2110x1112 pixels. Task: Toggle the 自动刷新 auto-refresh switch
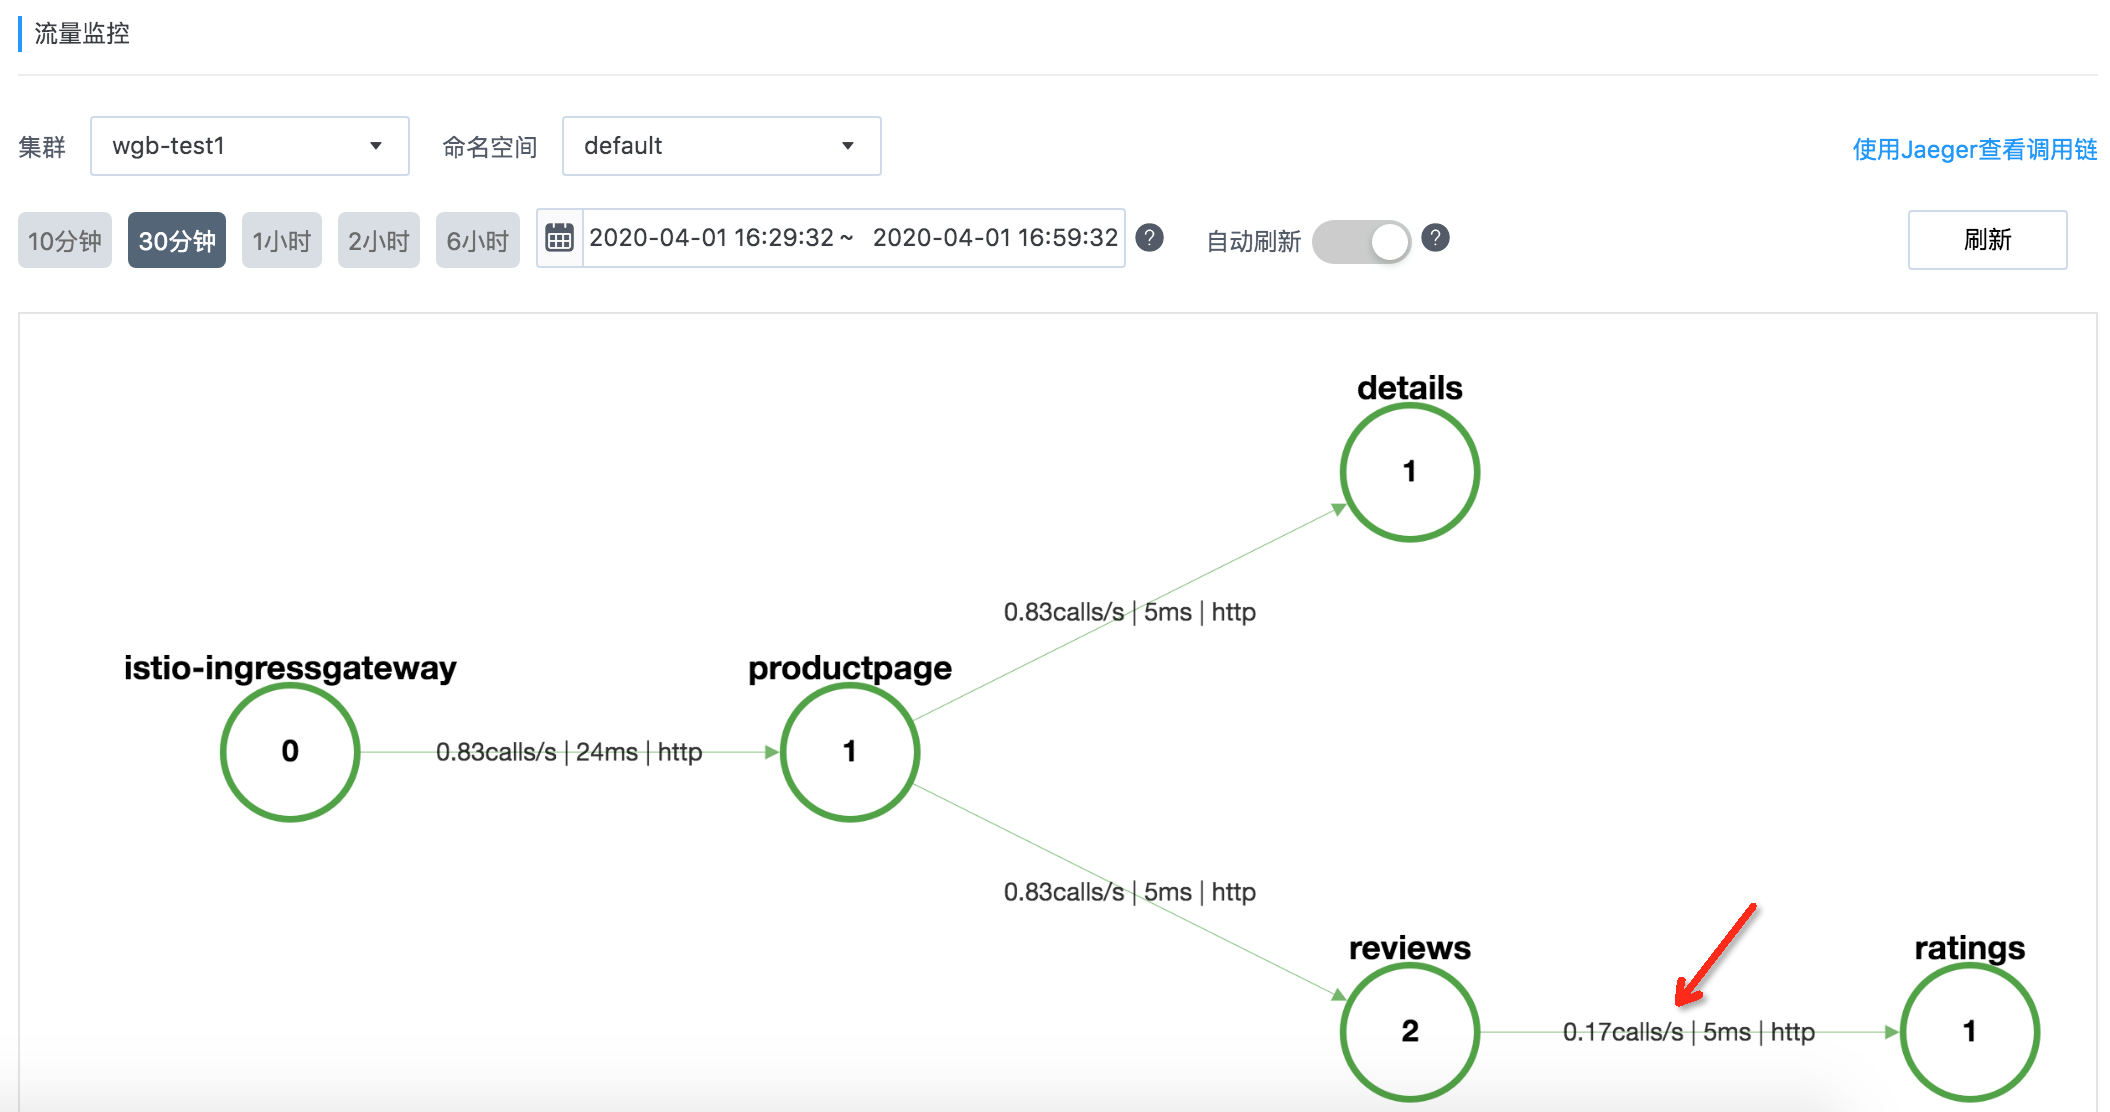1361,241
